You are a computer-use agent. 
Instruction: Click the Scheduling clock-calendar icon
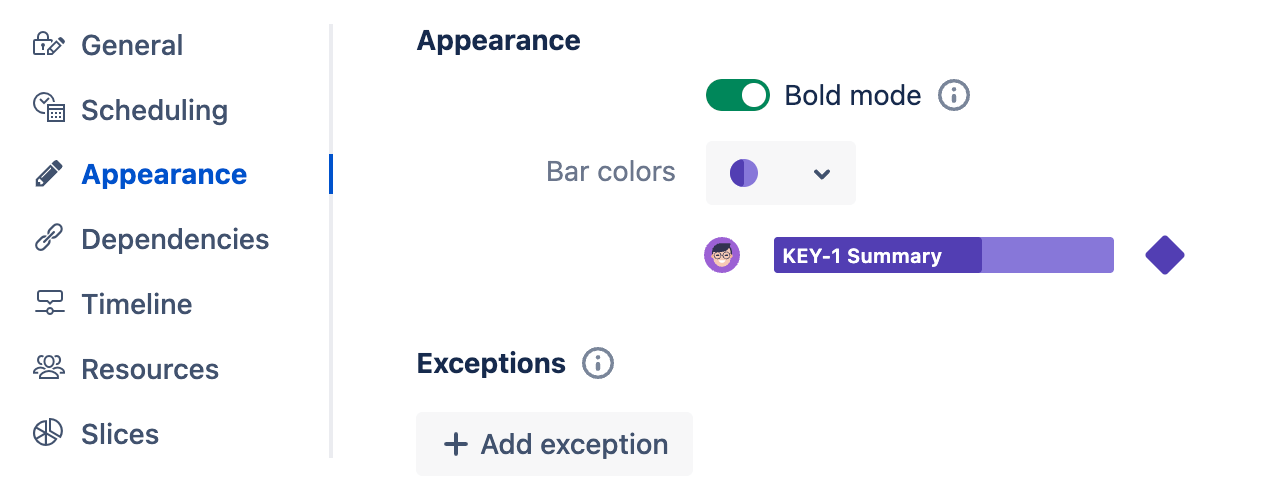(x=48, y=108)
